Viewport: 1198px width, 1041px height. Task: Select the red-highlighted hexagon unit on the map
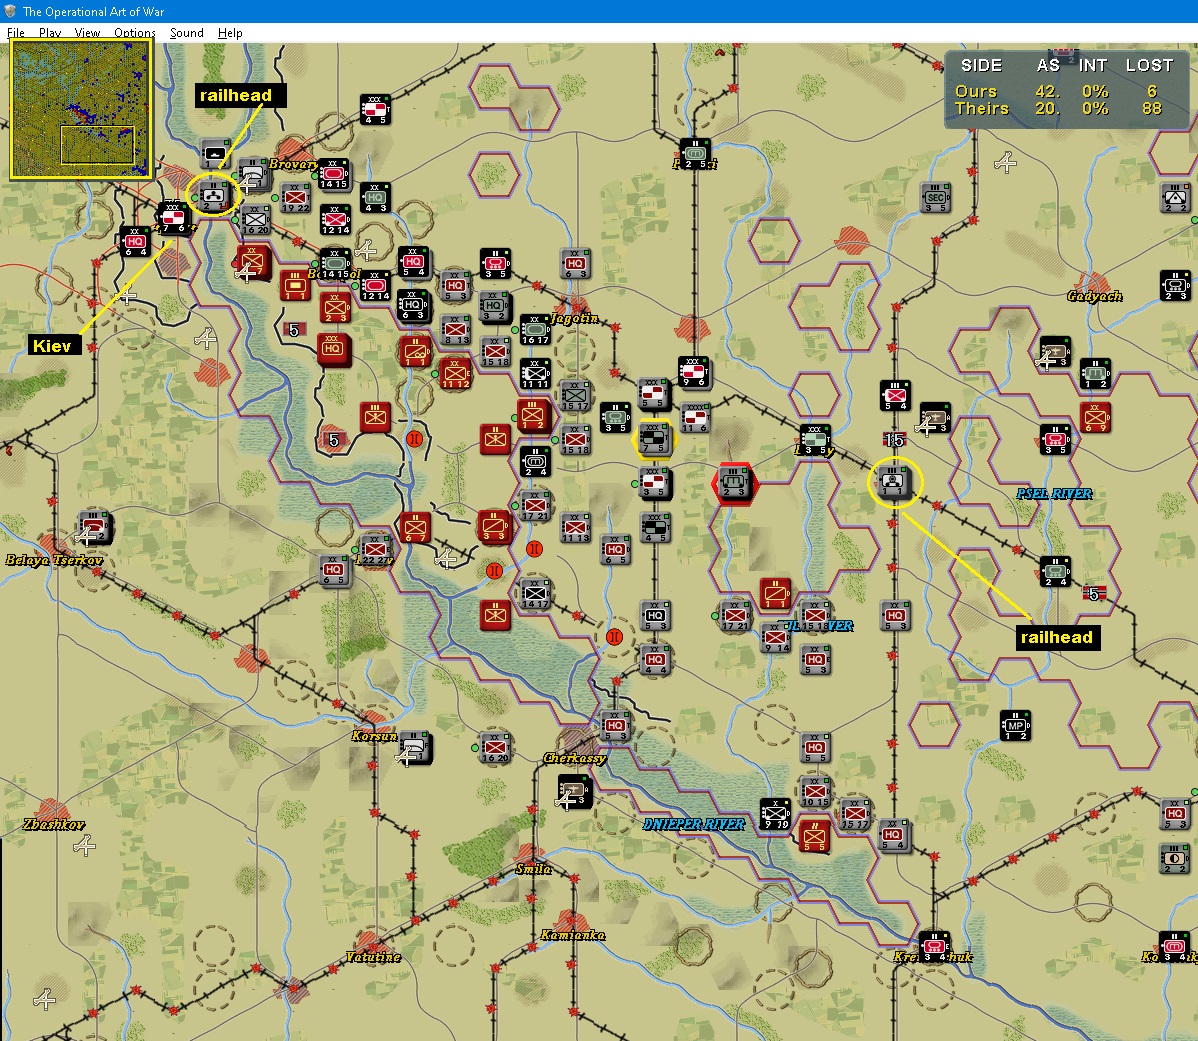[733, 483]
